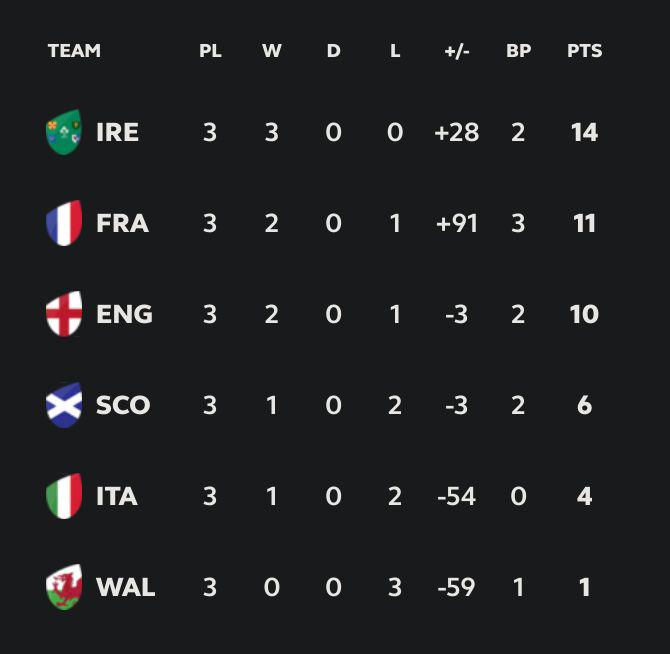The height and width of the screenshot is (654, 670).
Task: Select the England flag shield icon
Action: [x=64, y=314]
